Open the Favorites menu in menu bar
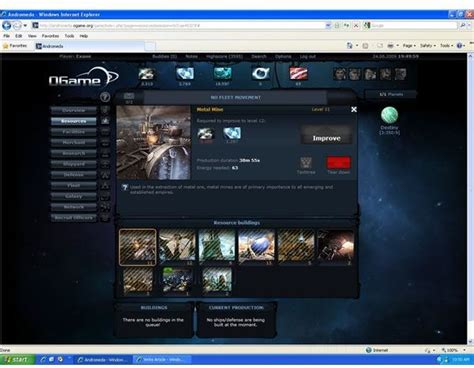The image size is (474, 368). click(50, 36)
